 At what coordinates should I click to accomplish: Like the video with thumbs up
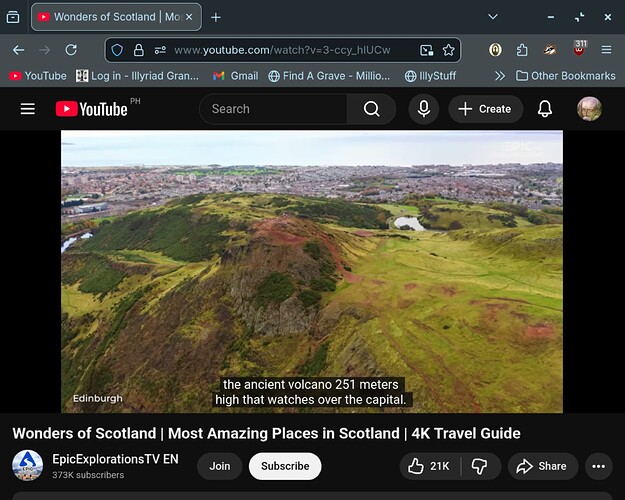429,466
